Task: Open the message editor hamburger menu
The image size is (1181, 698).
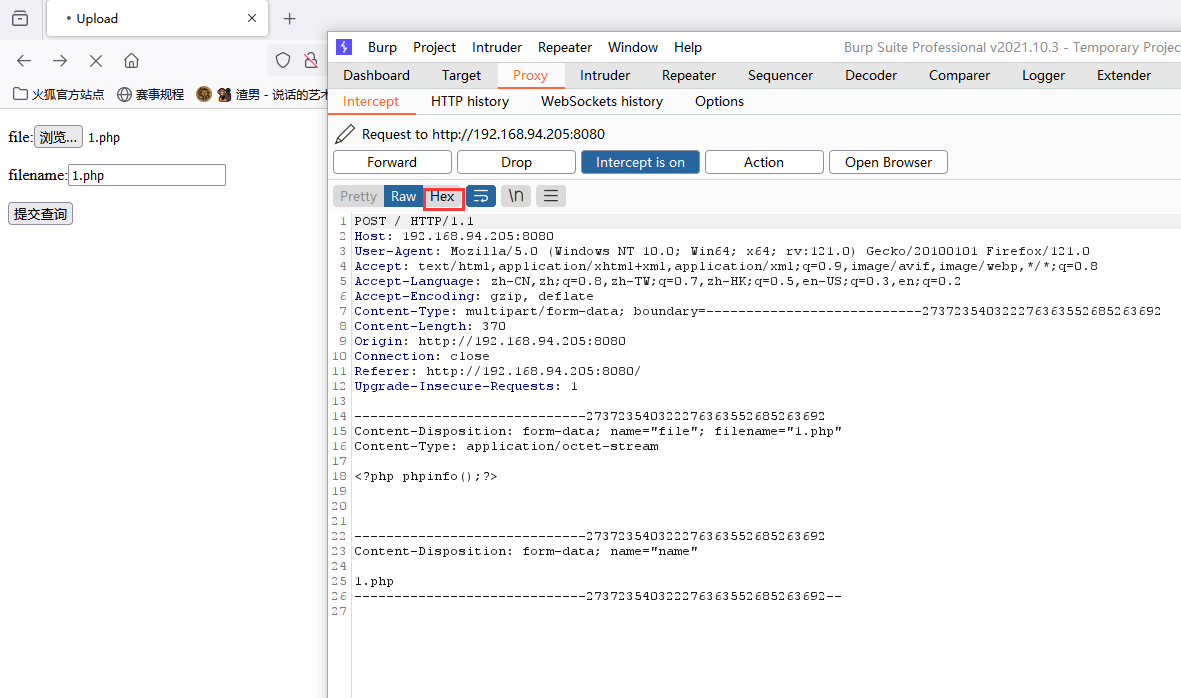Action: click(x=551, y=197)
